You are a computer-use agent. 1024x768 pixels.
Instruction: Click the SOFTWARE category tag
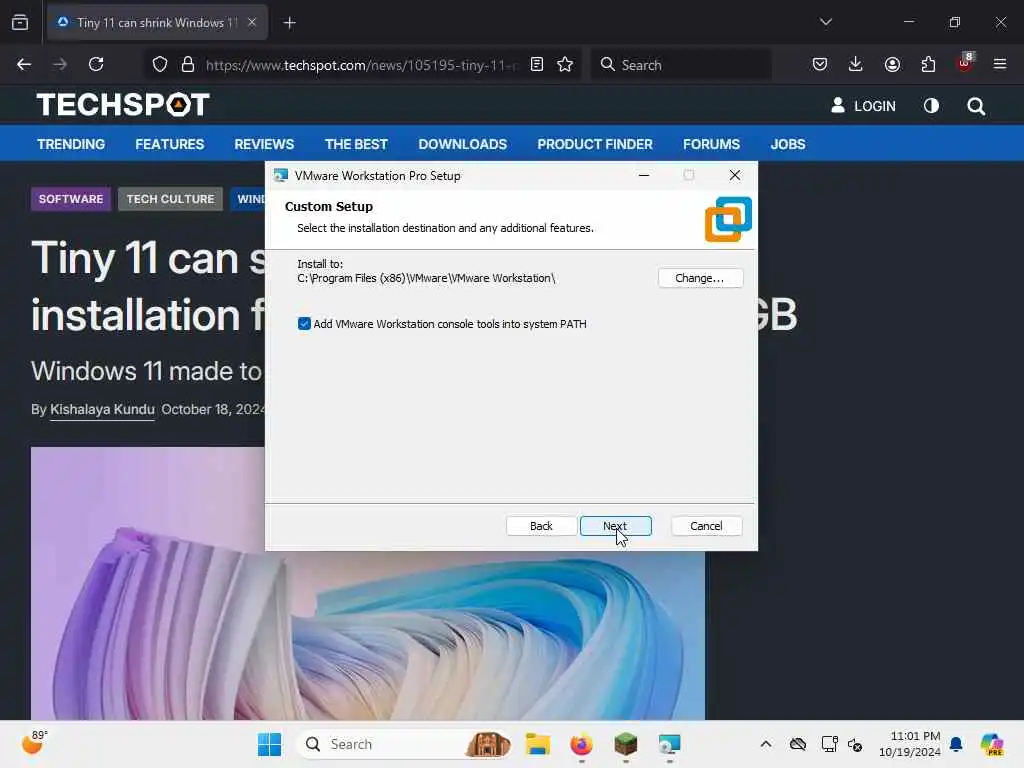click(71, 199)
